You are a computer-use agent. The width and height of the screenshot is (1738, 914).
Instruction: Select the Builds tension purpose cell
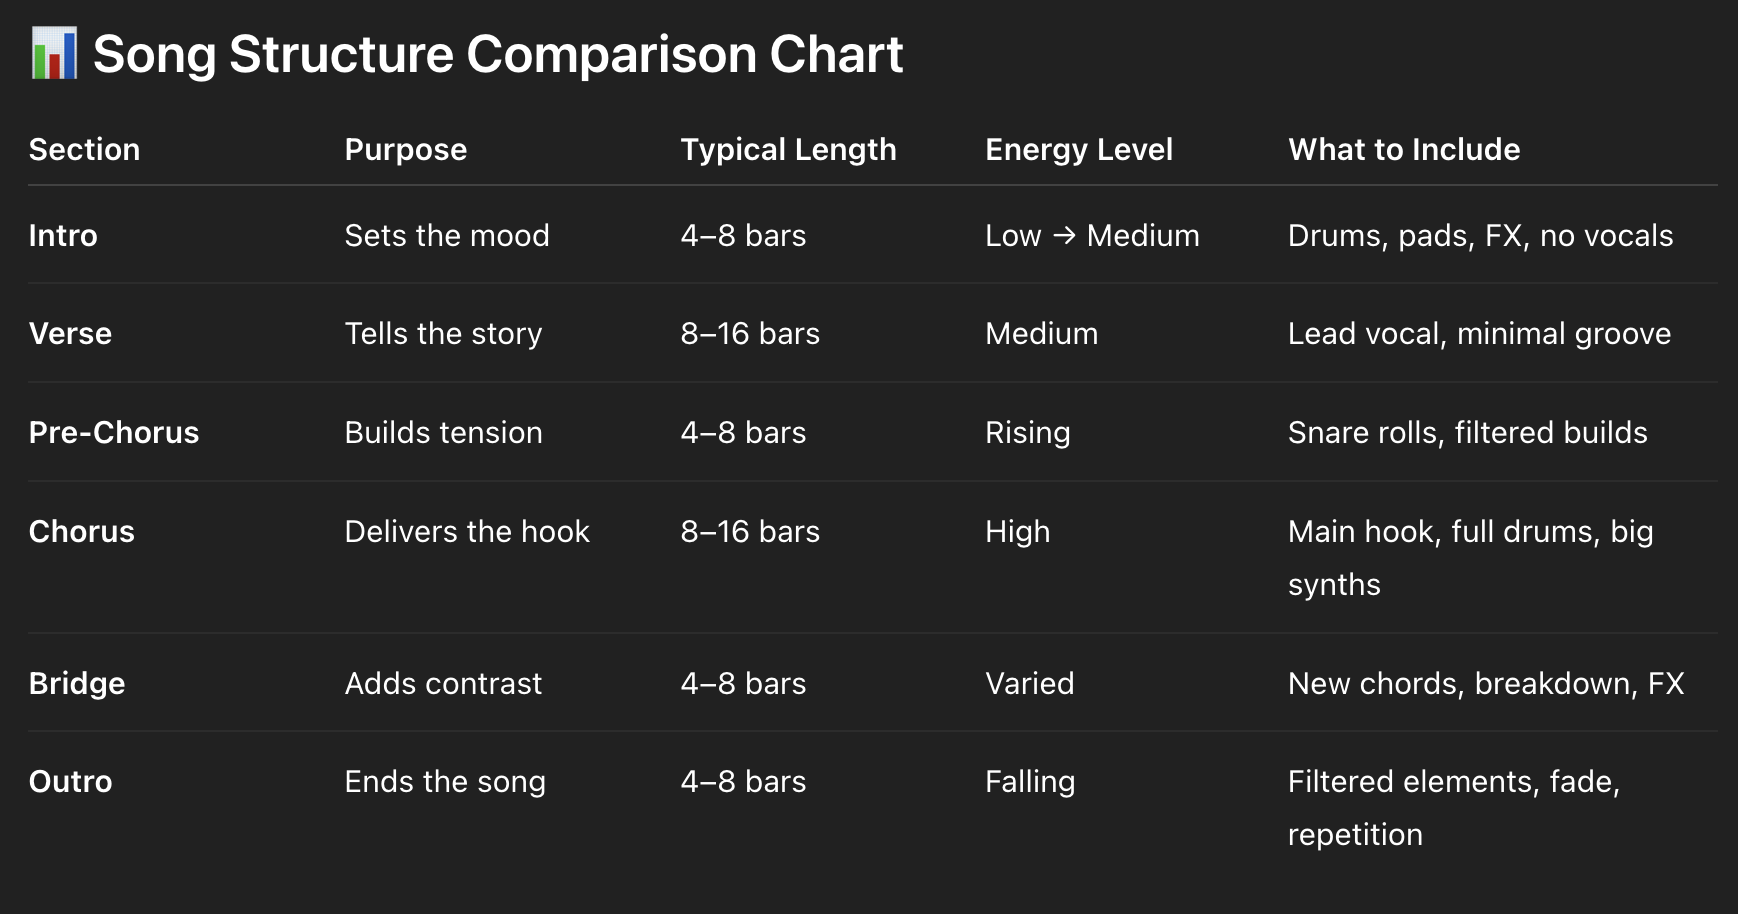point(443,433)
